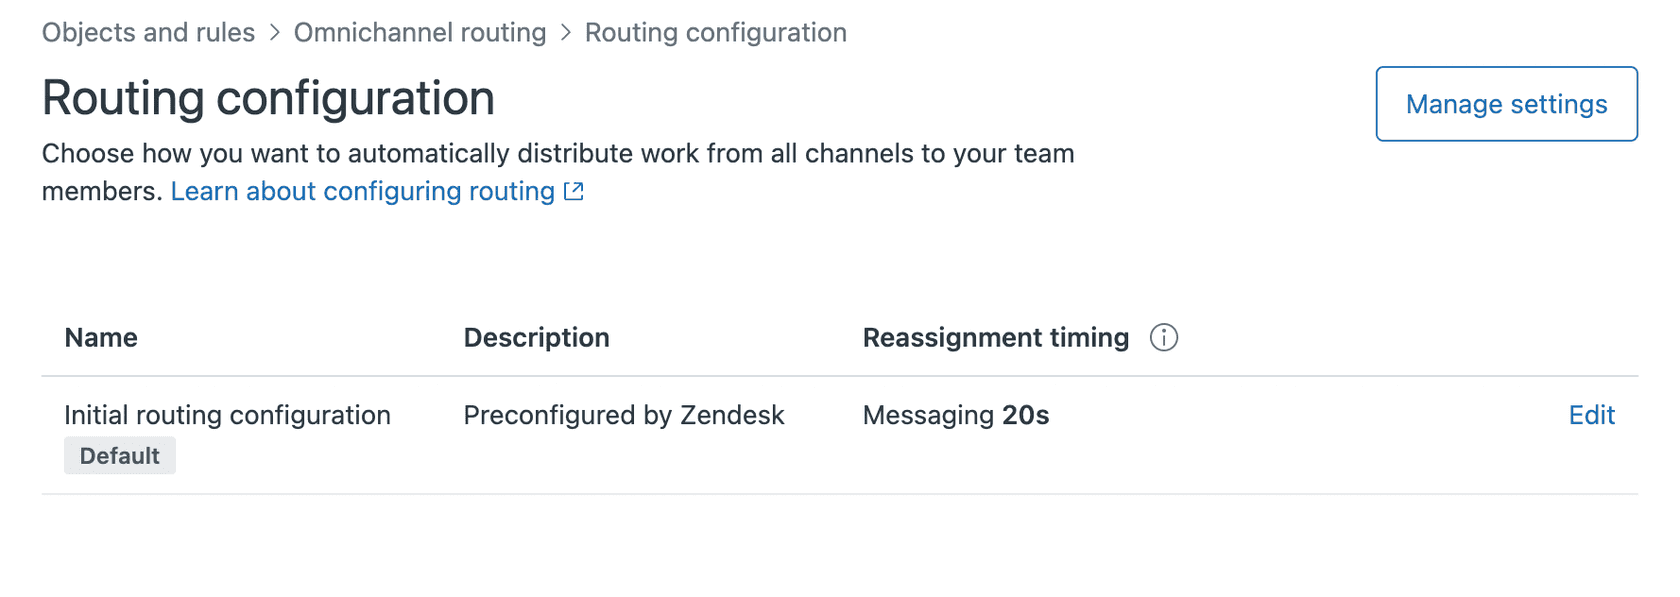Click Edit for Initial routing configuration
Screen dimensions: 1680x597
[1590, 415]
